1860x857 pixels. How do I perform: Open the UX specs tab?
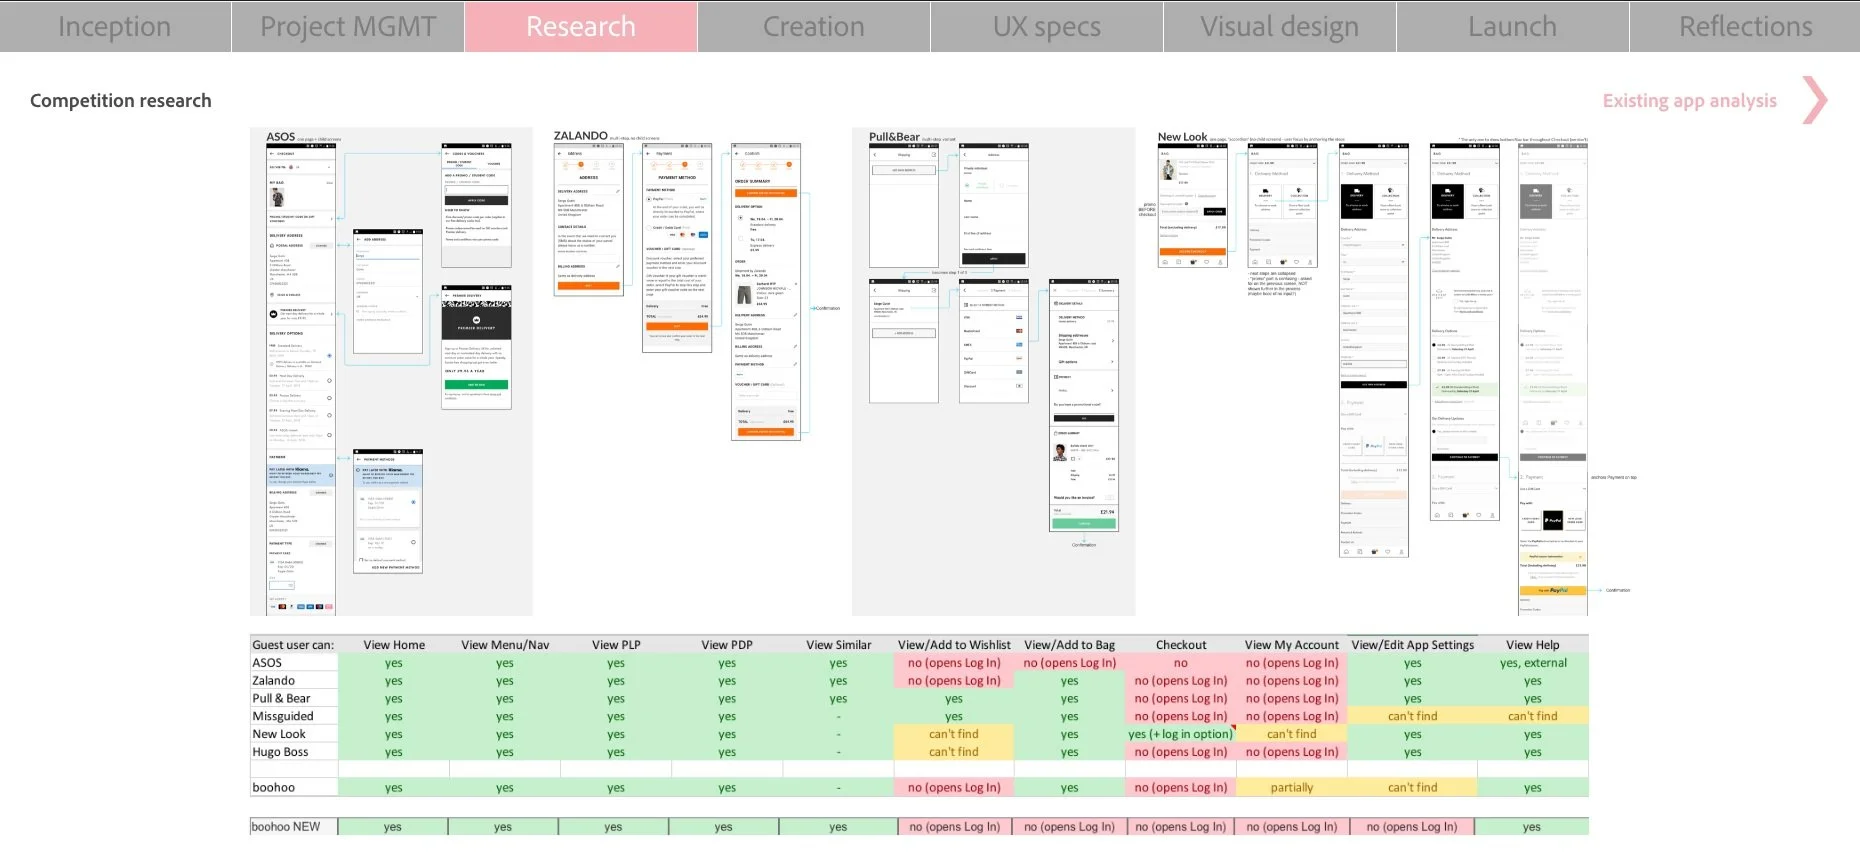pos(1047,26)
